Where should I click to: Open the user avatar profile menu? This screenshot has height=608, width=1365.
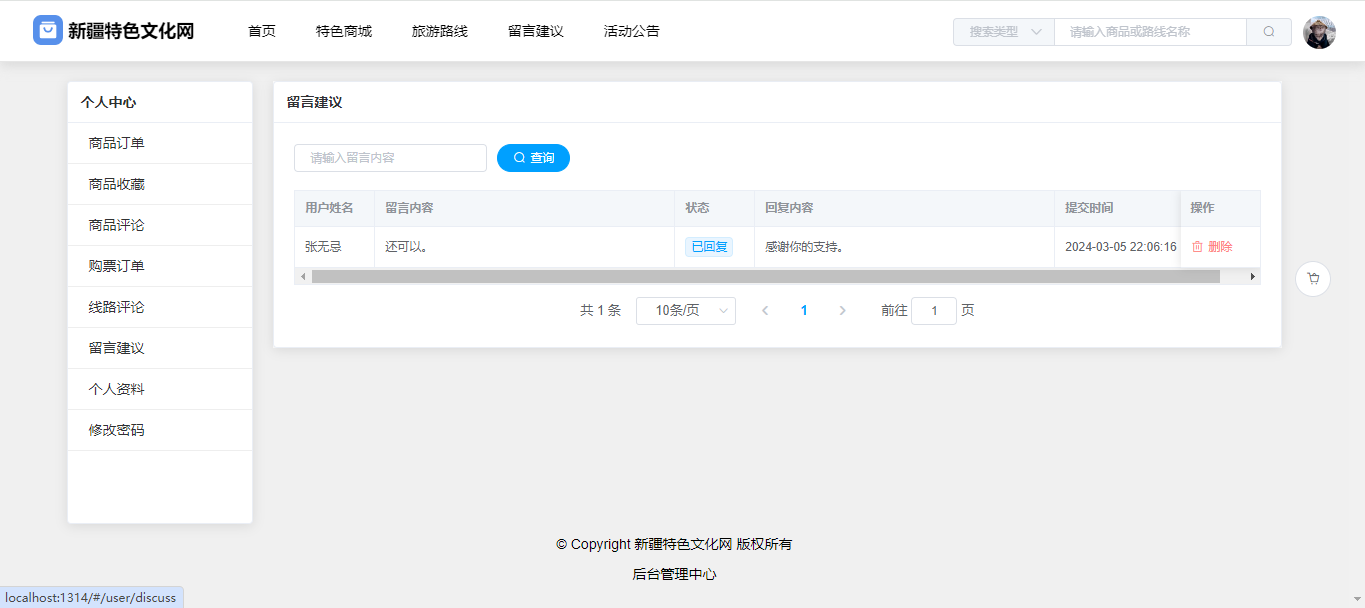click(x=1319, y=32)
